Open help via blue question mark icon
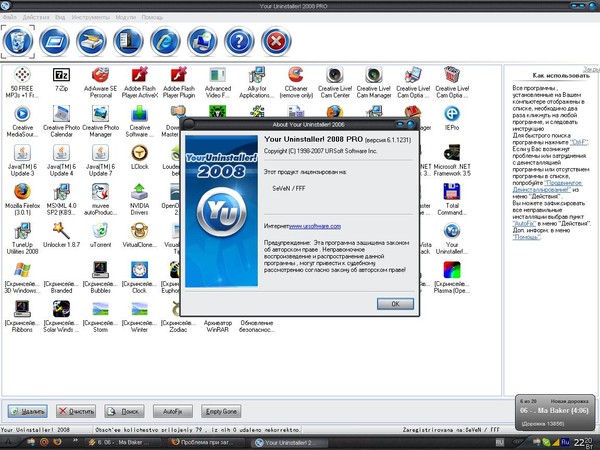600x450 pixels. pyautogui.click(x=238, y=41)
